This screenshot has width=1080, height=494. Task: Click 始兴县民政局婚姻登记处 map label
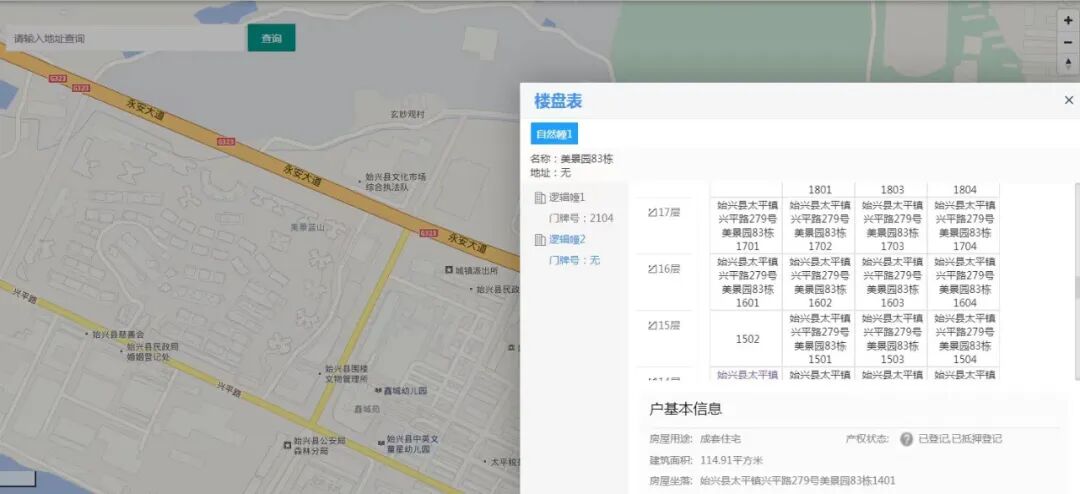pyautogui.click(x=152, y=352)
